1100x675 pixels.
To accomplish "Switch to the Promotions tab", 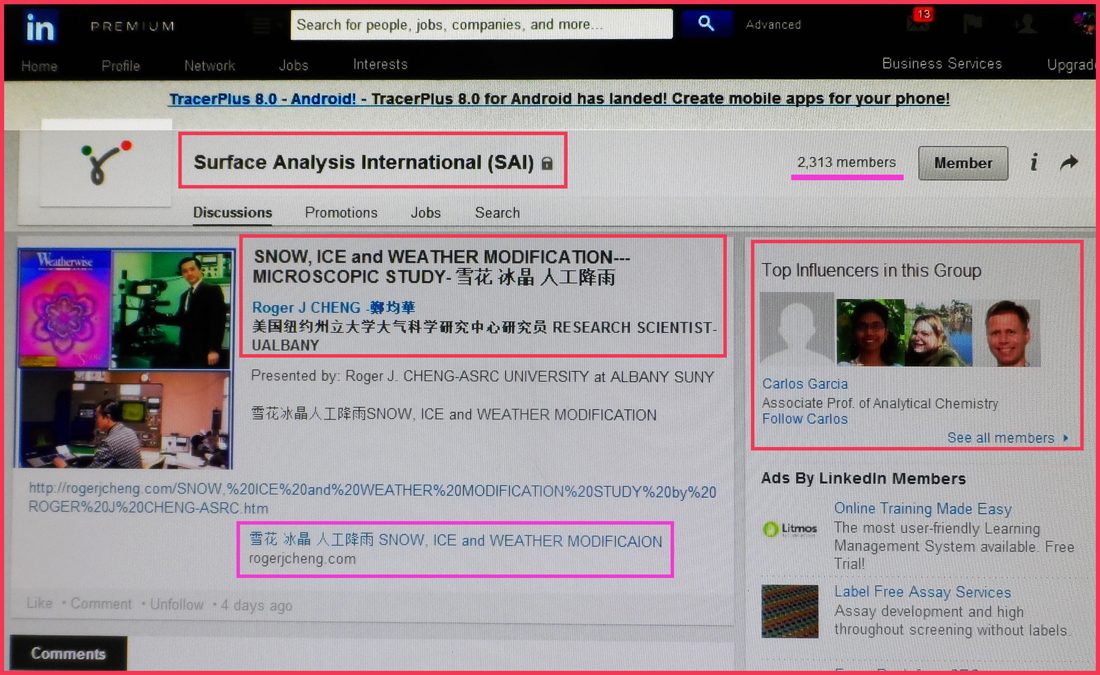I will (x=341, y=213).
